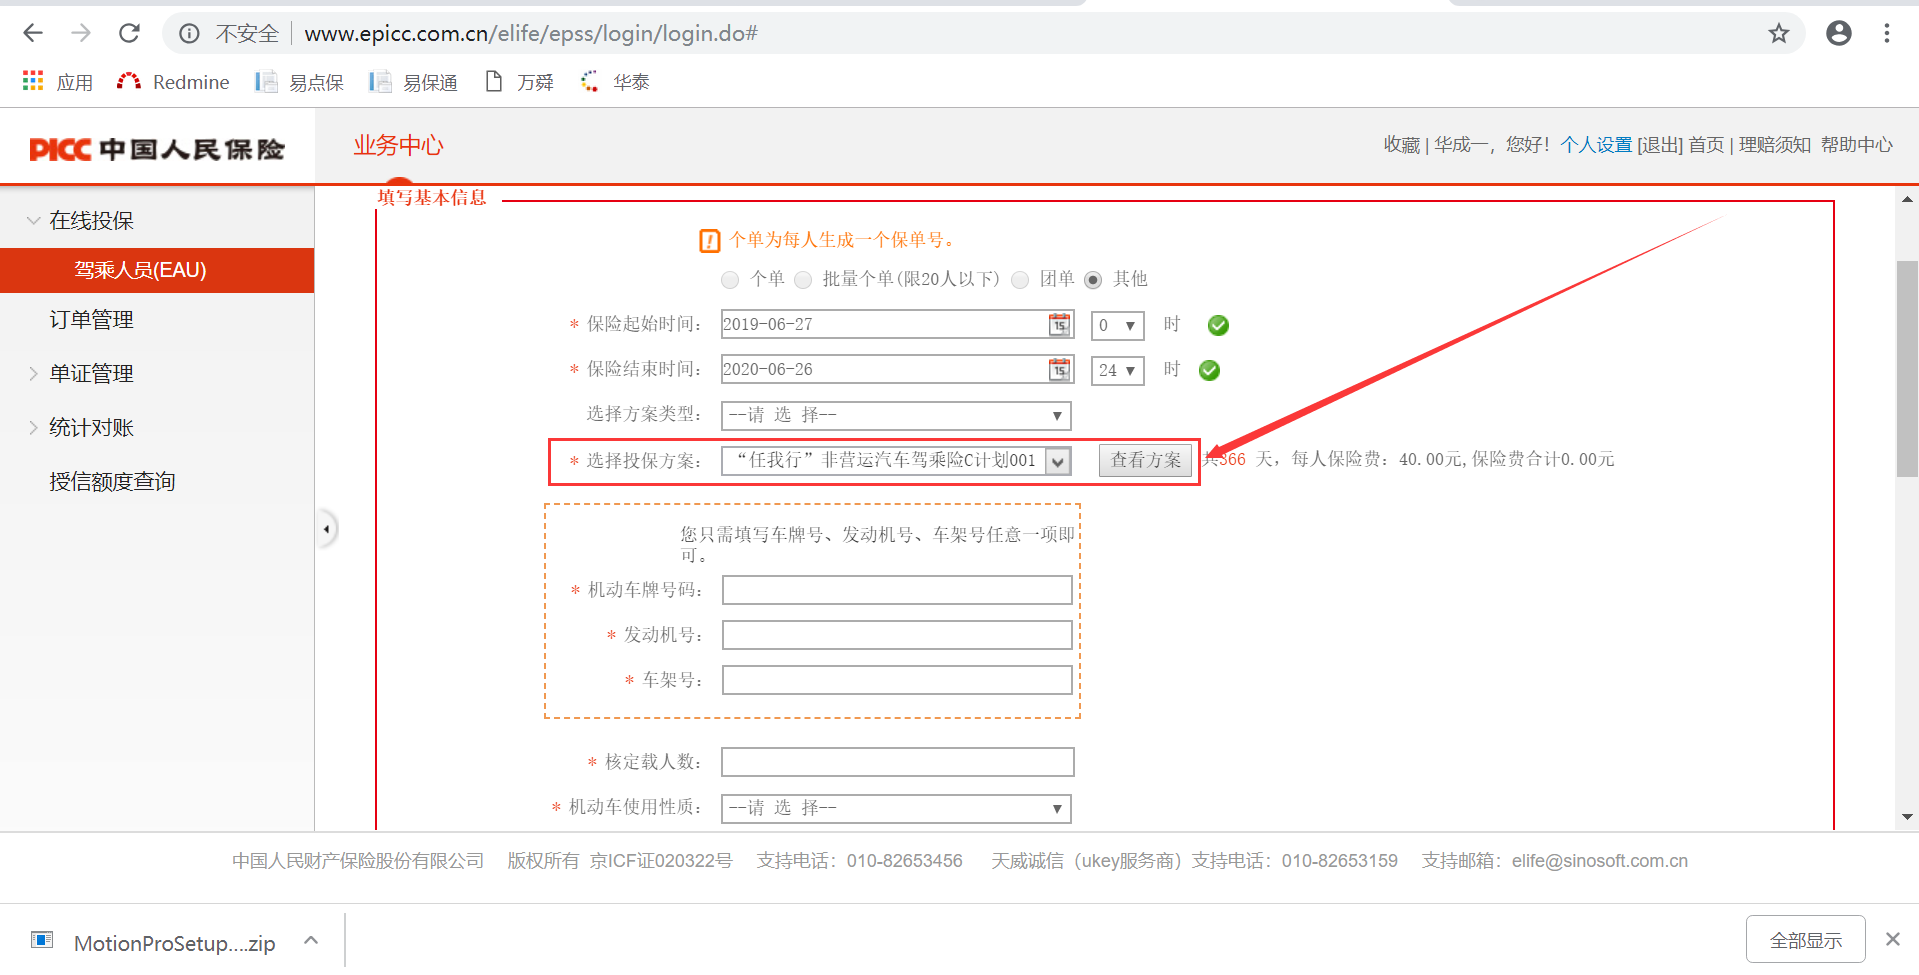Focus the 核定载人数 input field

(897, 762)
